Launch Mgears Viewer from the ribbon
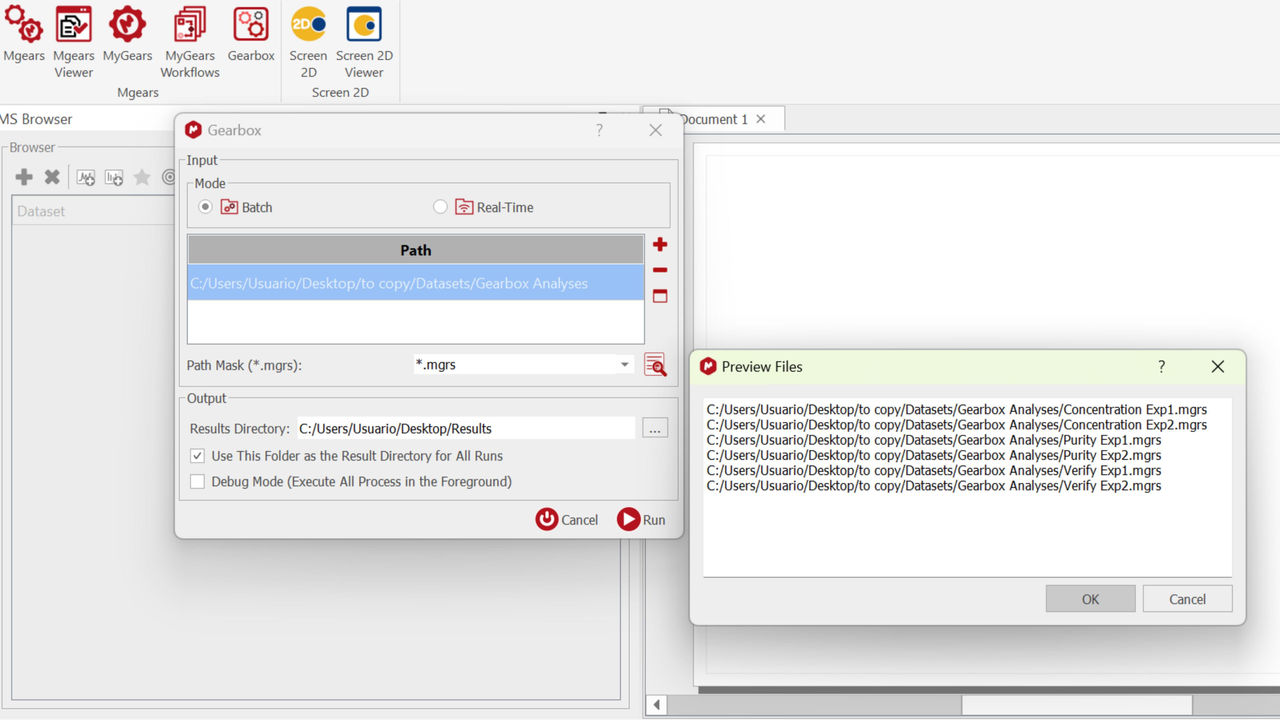Screen dimensions: 1280x720 tap(73, 42)
